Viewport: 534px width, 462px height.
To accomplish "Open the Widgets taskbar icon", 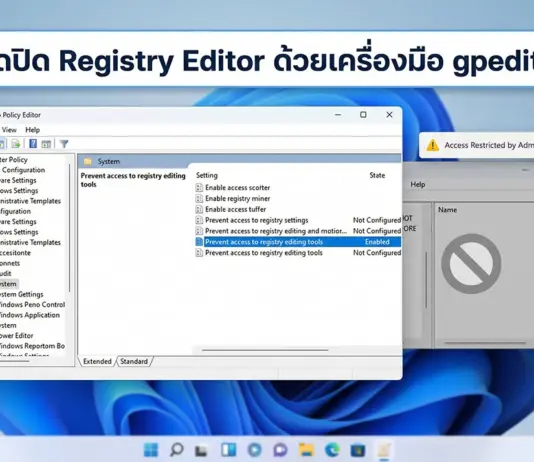I will pos(229,450).
